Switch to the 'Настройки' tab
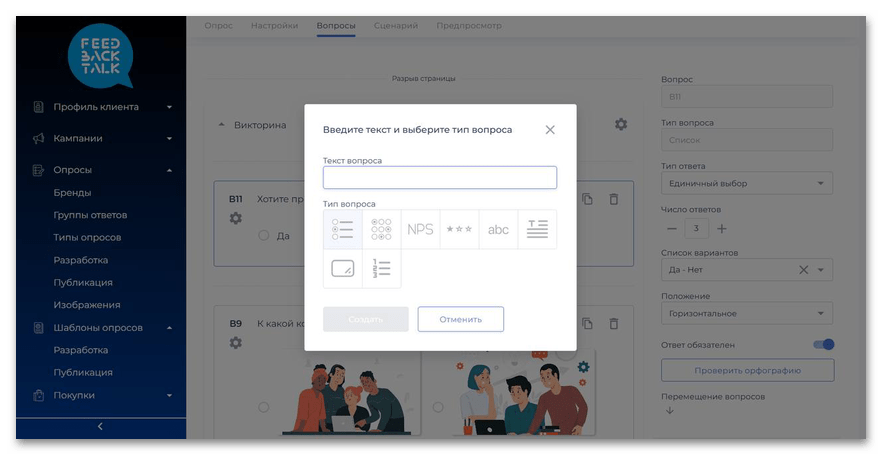Viewport: 882px width, 455px height. click(274, 25)
